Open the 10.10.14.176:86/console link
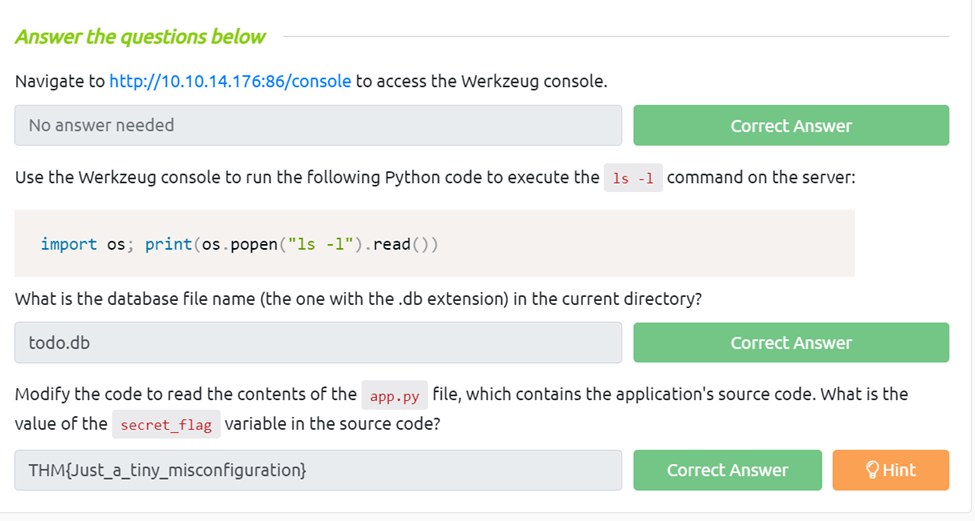Screen dimensions: 975x521 tap(230, 81)
